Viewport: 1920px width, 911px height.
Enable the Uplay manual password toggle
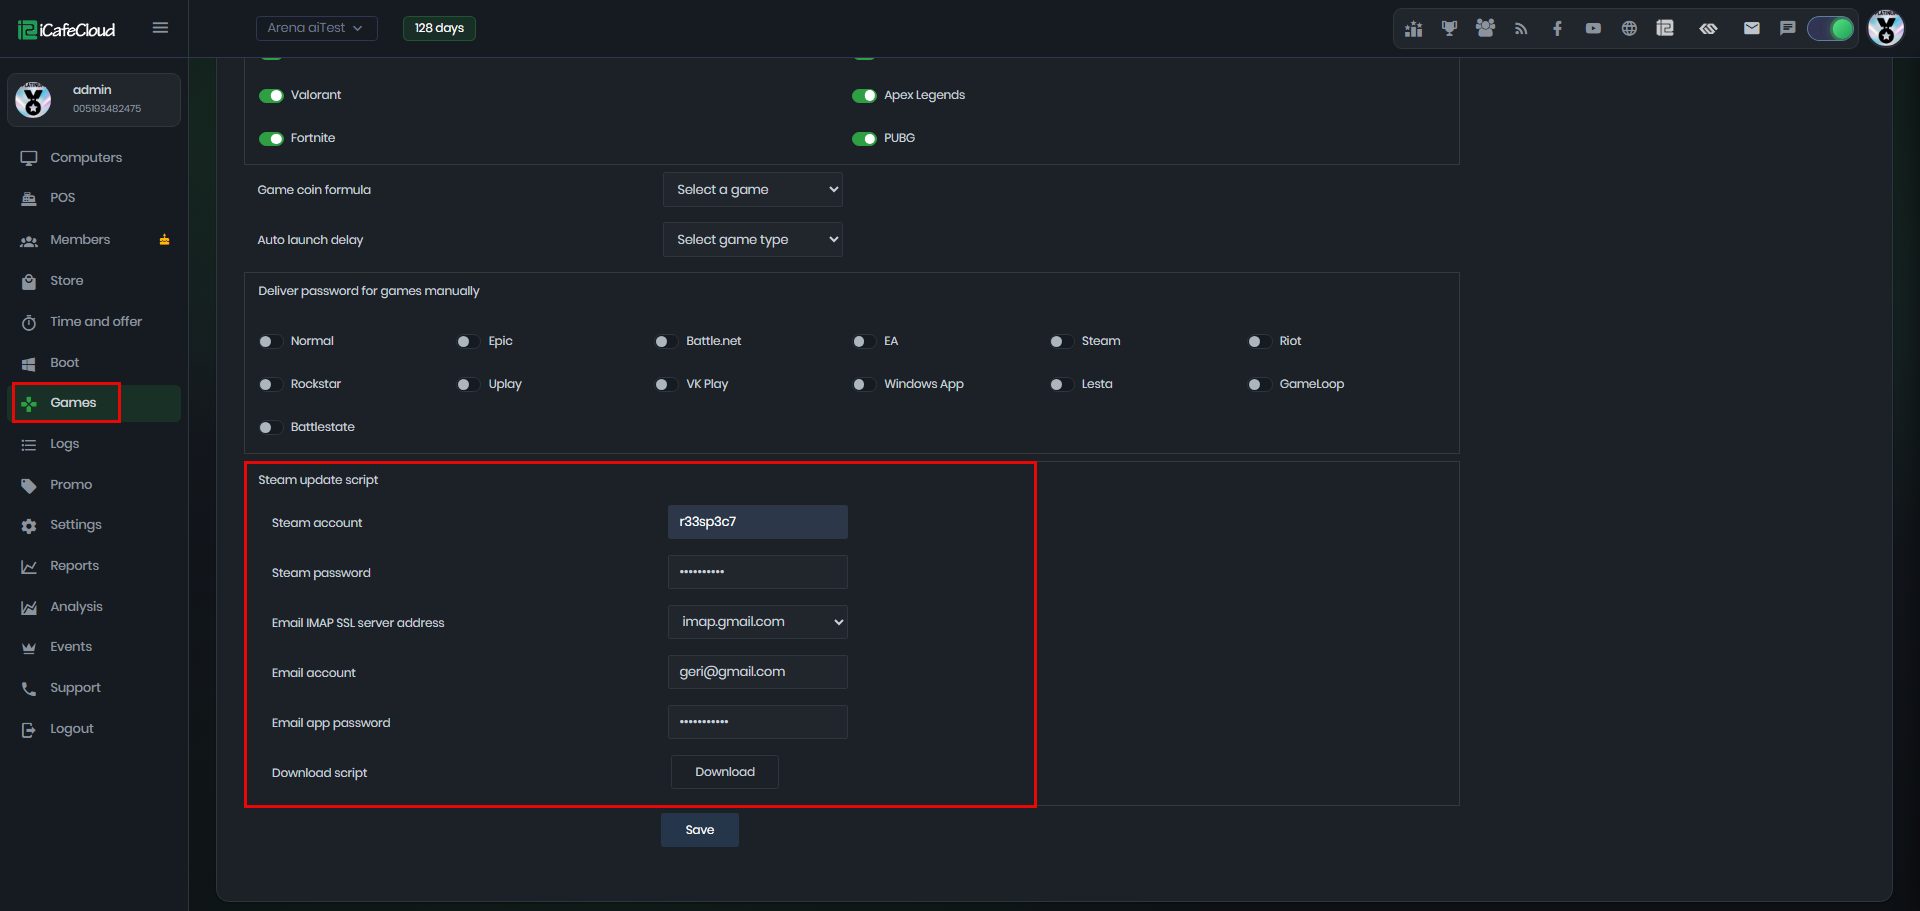coord(468,385)
